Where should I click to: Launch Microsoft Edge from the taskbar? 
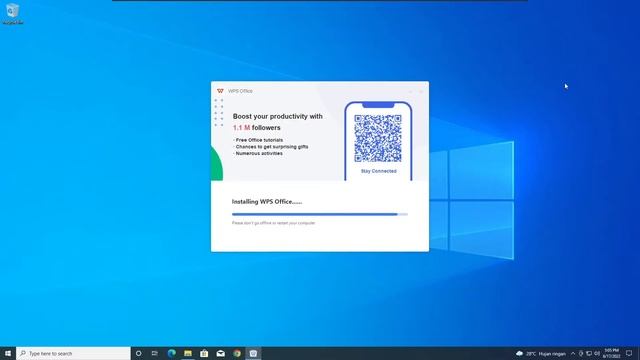(x=171, y=353)
